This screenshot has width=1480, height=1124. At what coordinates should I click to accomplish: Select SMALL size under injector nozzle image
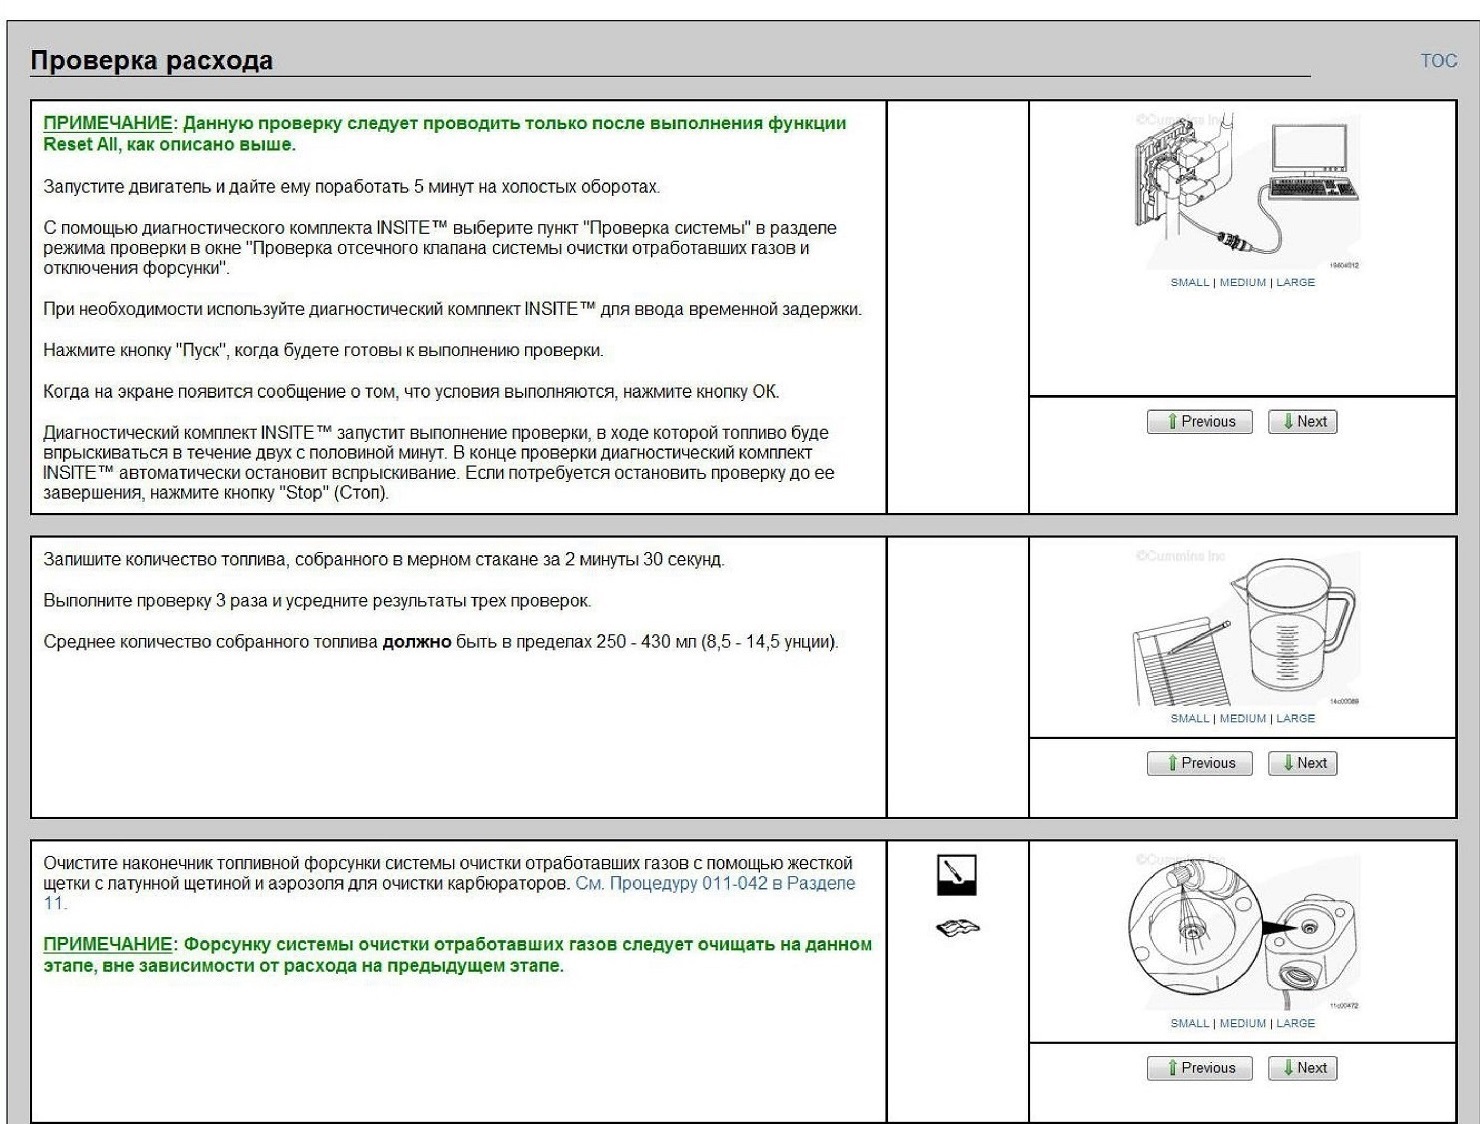tap(1190, 1024)
